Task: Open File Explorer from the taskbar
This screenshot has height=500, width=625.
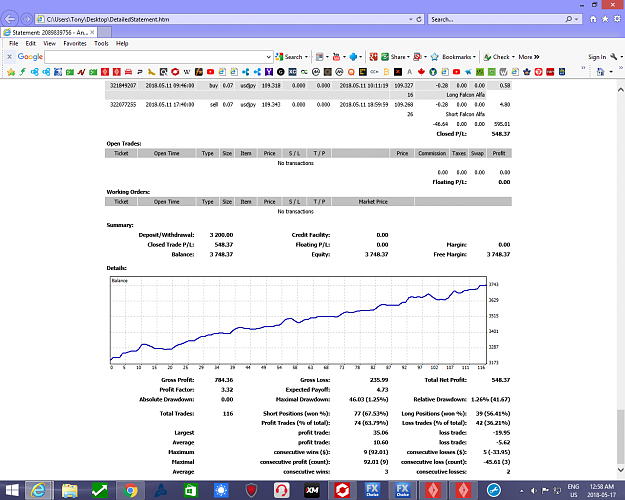Action: (70, 490)
